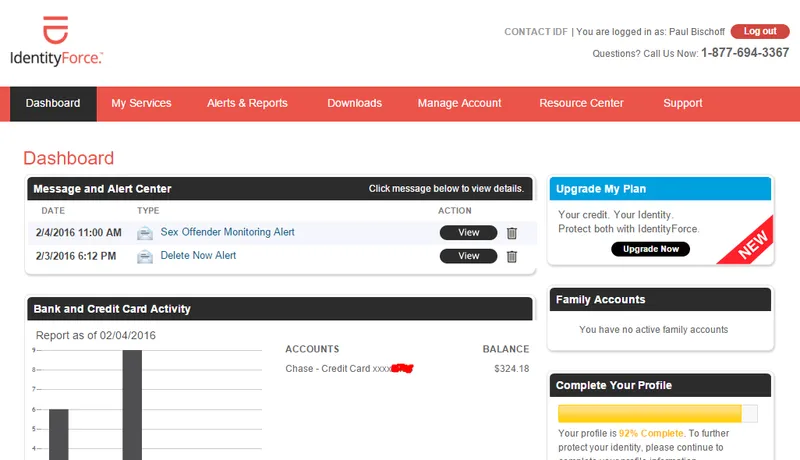Go to Alerts & Reports
Image resolution: width=800 pixels, height=460 pixels.
247,103
